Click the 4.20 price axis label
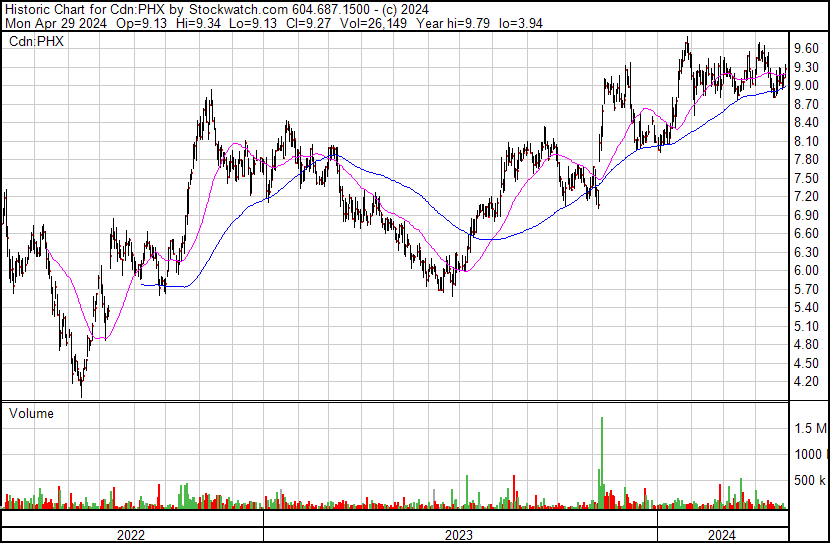Image resolution: width=830 pixels, height=543 pixels. click(x=806, y=381)
